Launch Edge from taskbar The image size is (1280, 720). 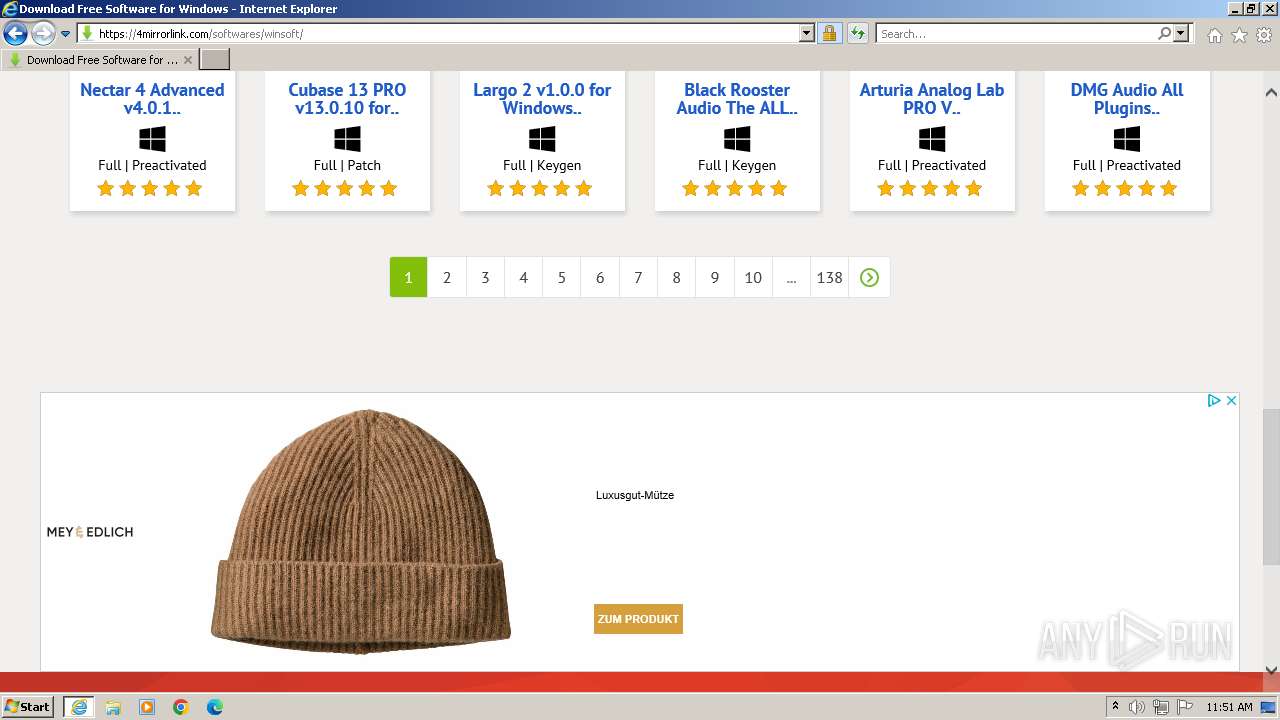tap(215, 707)
